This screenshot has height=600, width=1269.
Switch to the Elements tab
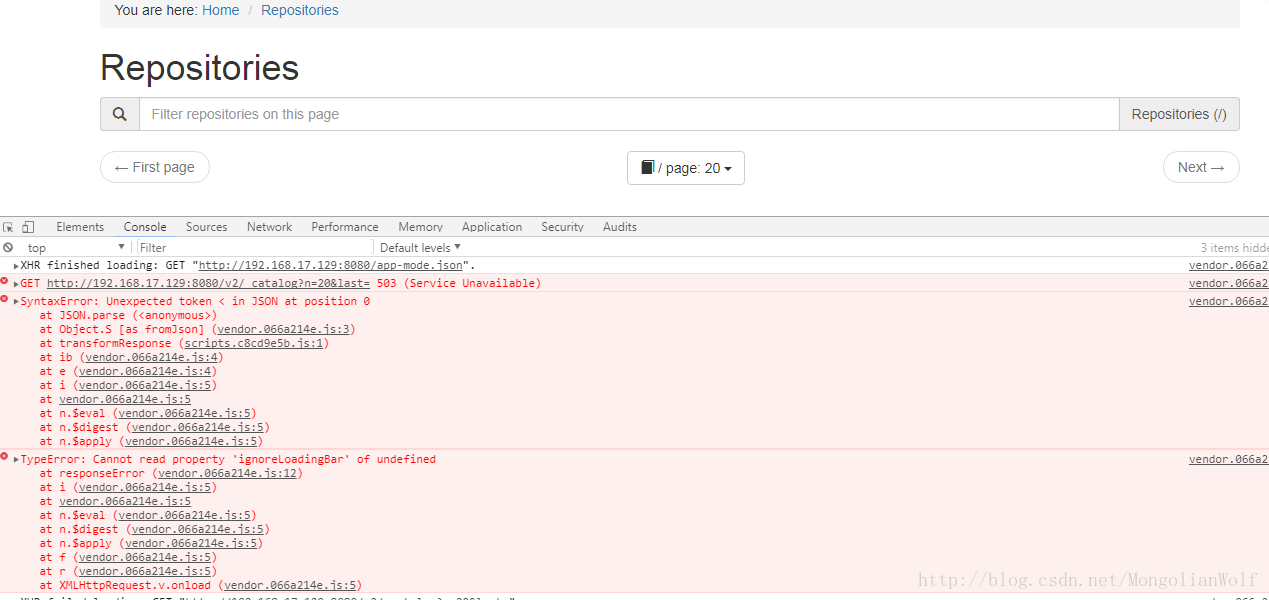click(80, 227)
